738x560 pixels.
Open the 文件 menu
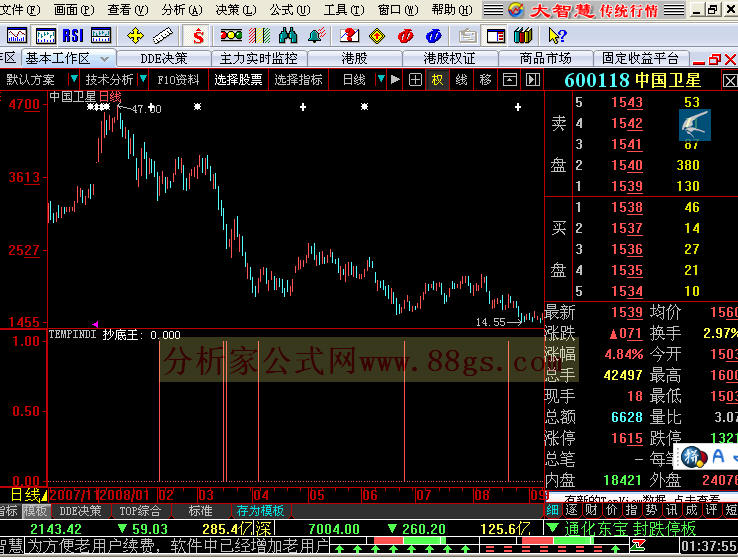point(19,9)
